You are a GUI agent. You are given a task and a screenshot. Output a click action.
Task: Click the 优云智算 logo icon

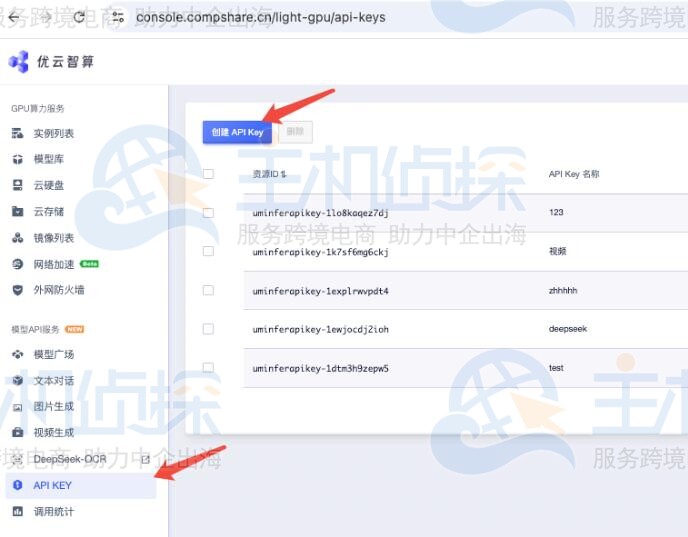click(x=19, y=62)
